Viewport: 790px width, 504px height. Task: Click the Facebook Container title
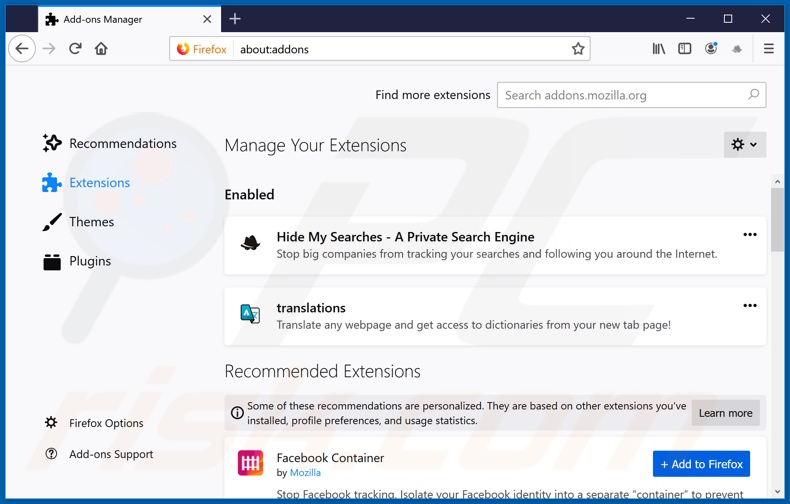coord(330,458)
